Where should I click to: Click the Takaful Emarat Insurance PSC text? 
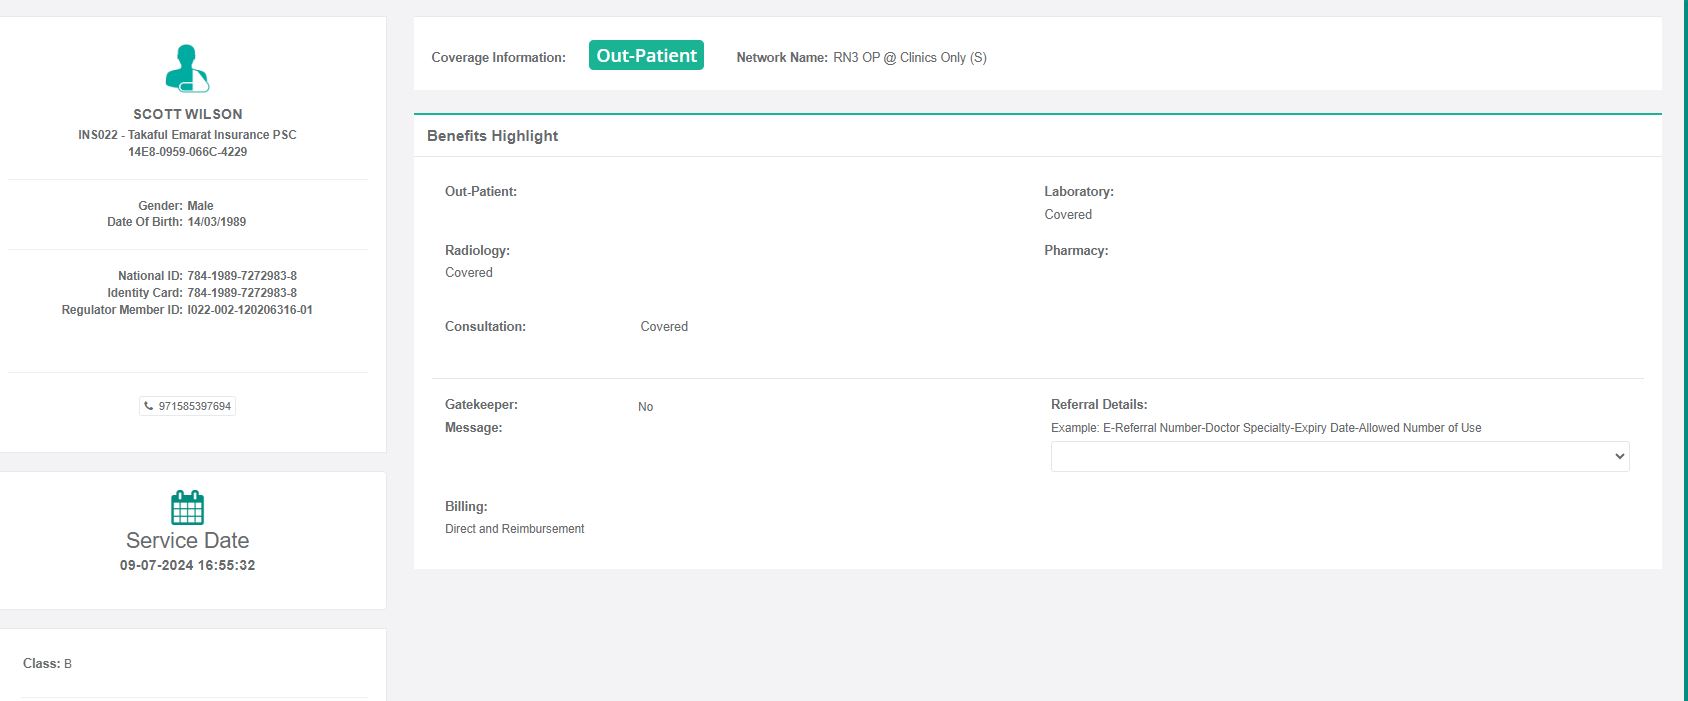coord(212,135)
